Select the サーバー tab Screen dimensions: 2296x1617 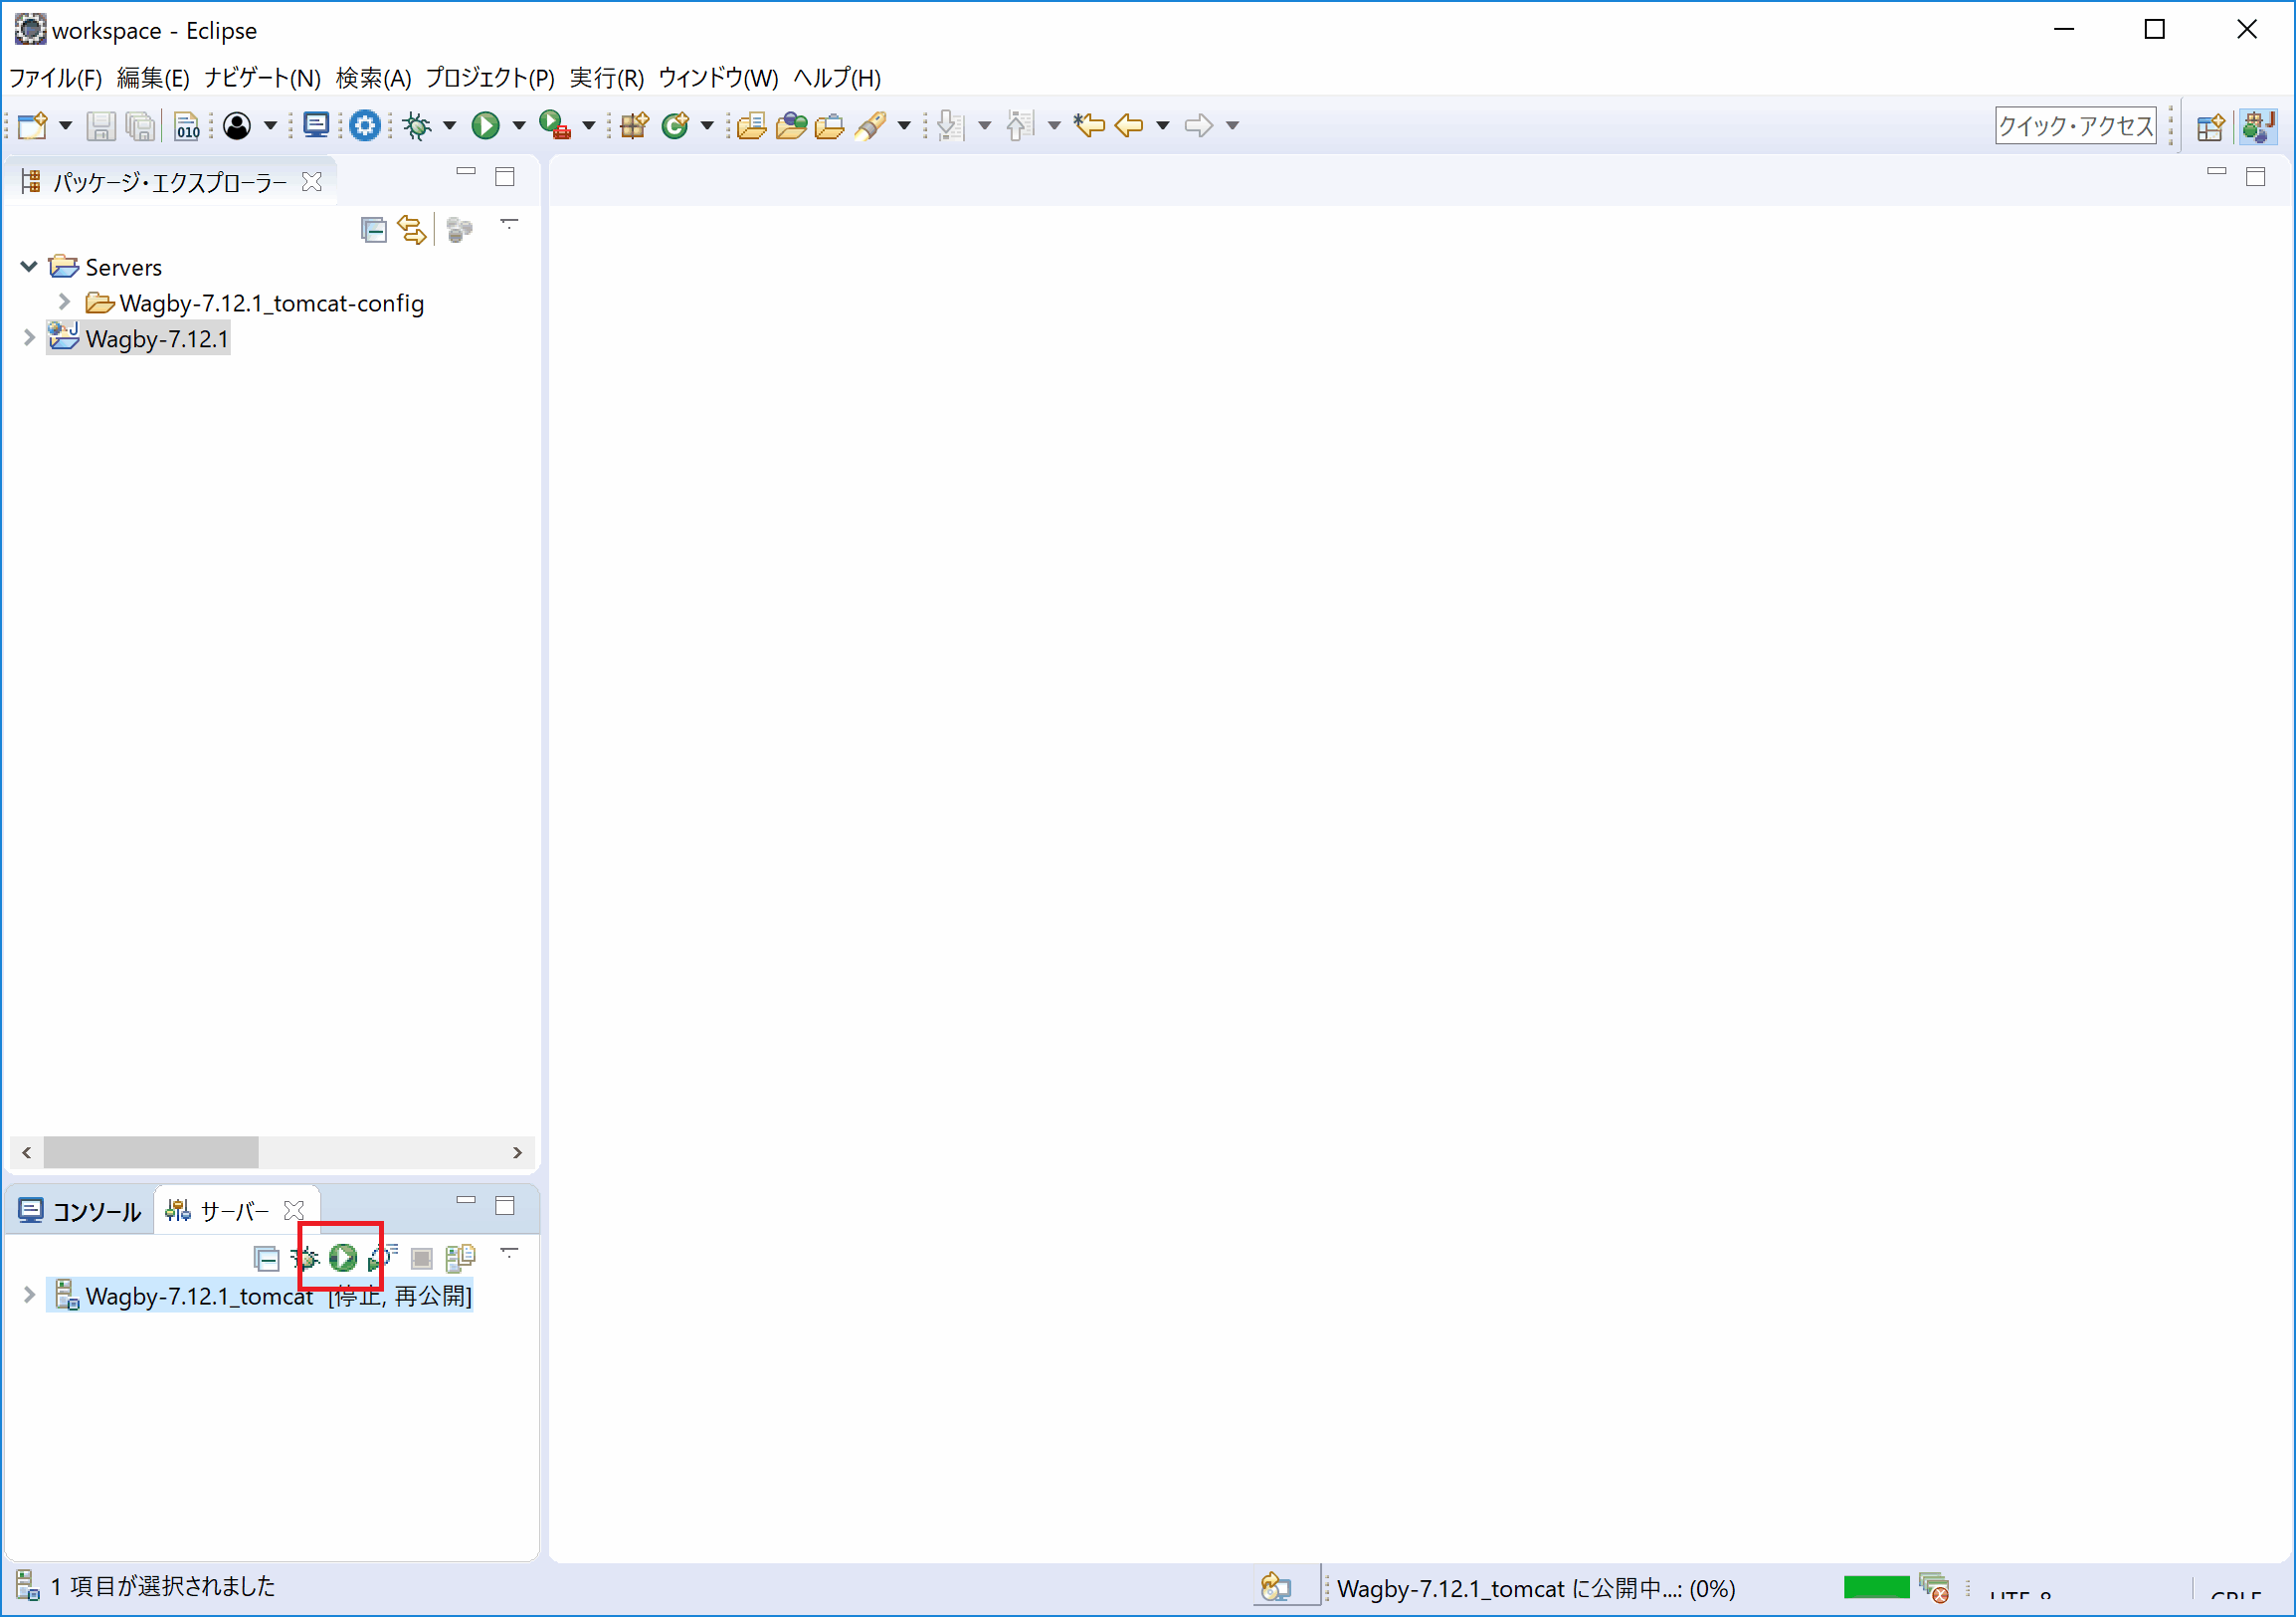coord(235,1211)
